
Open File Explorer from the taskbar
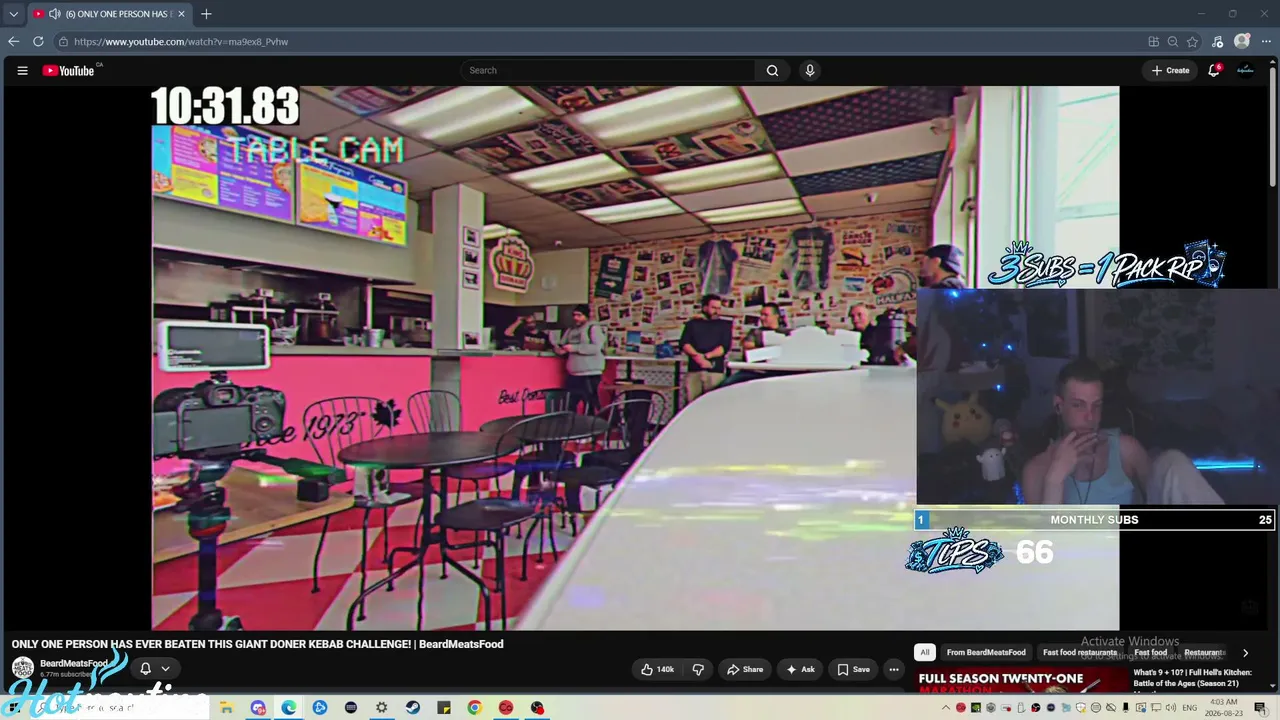click(x=227, y=708)
